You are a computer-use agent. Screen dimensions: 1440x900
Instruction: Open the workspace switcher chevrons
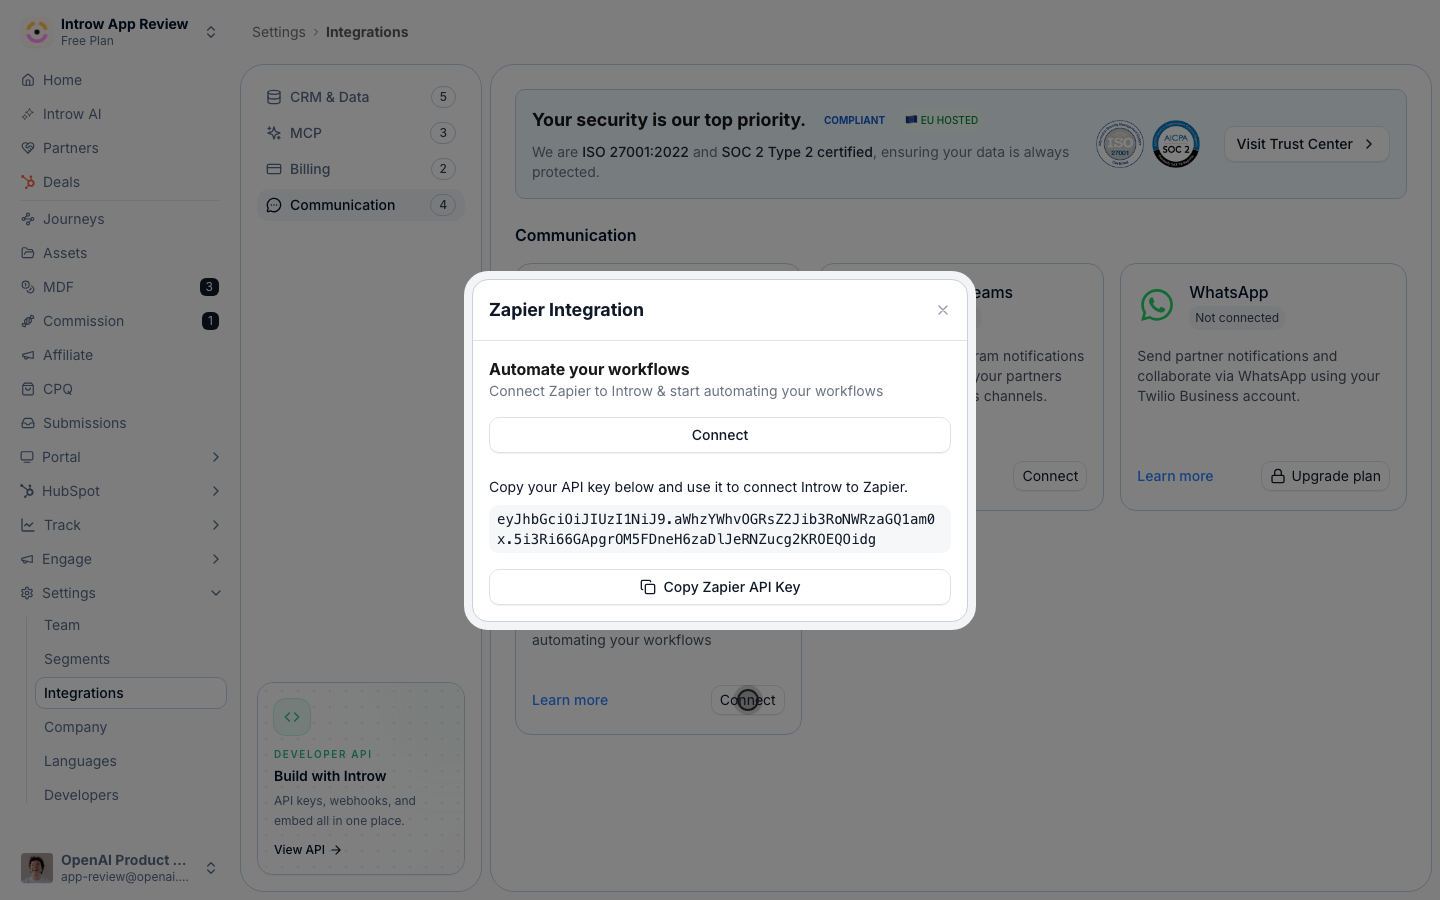[x=211, y=32]
